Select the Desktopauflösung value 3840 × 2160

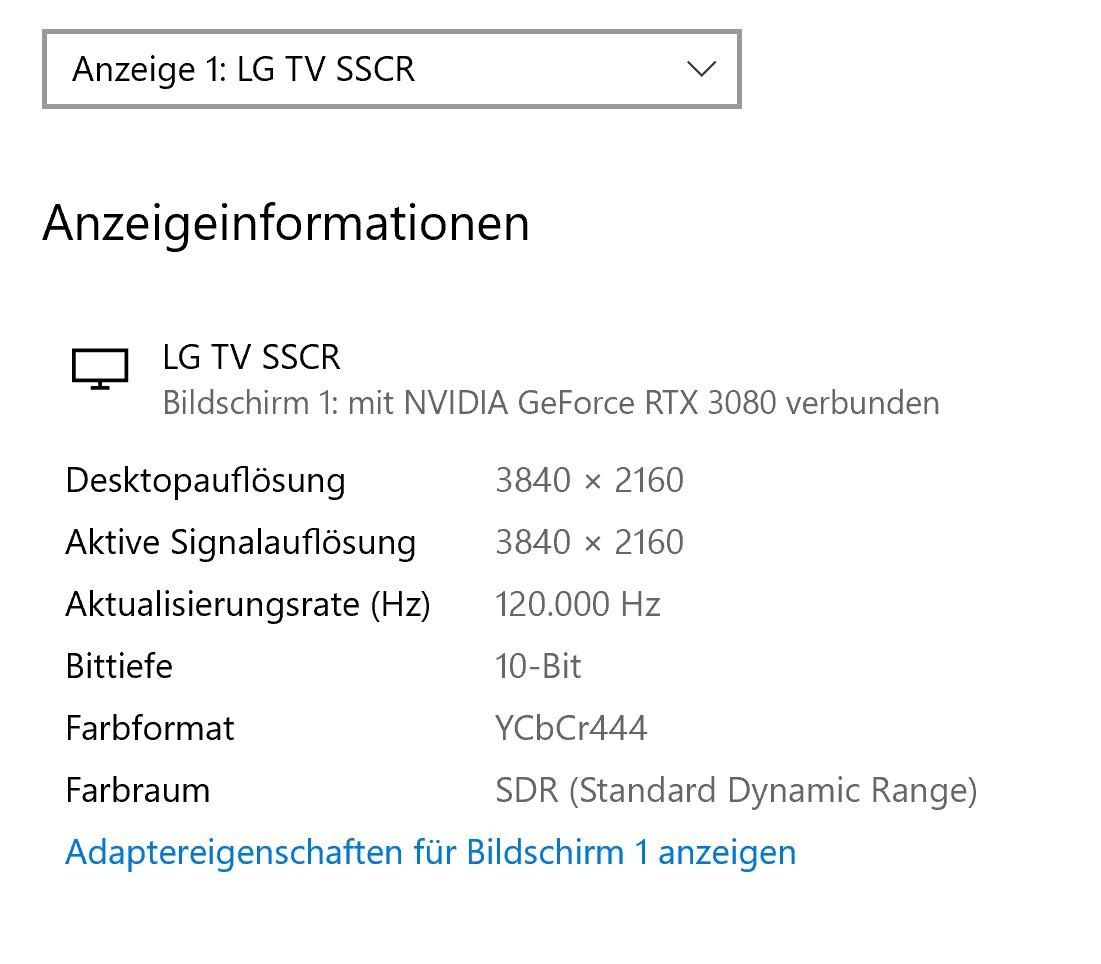[589, 480]
